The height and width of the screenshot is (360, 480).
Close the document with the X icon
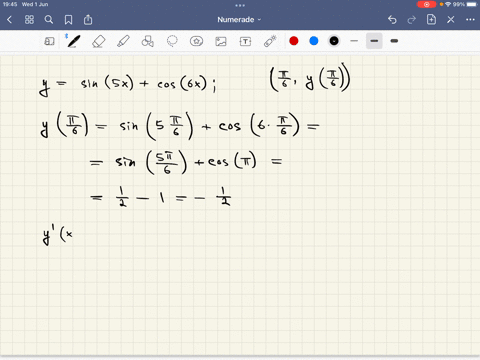pos(451,20)
